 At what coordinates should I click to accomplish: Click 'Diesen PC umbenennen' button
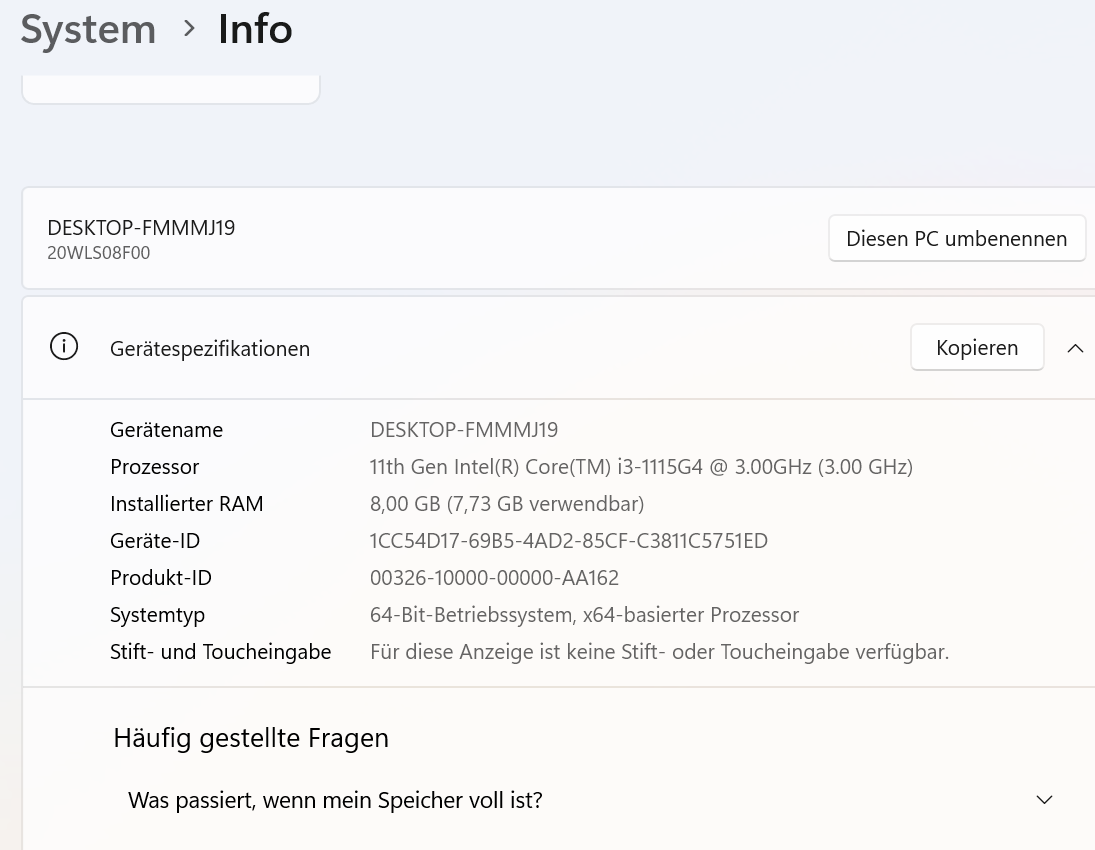click(957, 239)
